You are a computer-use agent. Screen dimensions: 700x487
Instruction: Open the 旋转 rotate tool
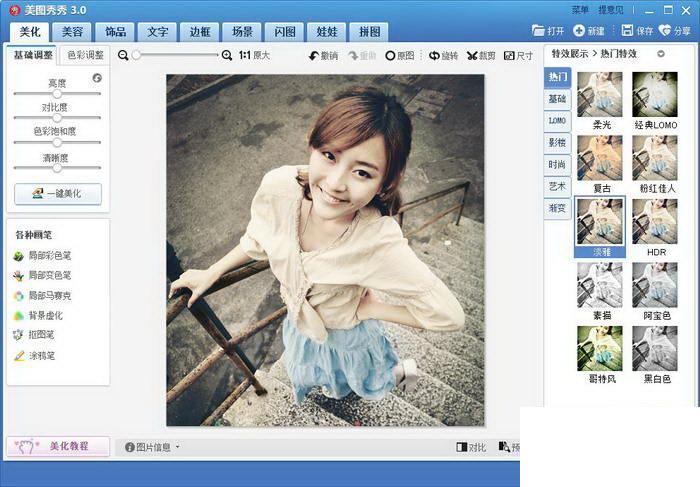pyautogui.click(x=443, y=56)
